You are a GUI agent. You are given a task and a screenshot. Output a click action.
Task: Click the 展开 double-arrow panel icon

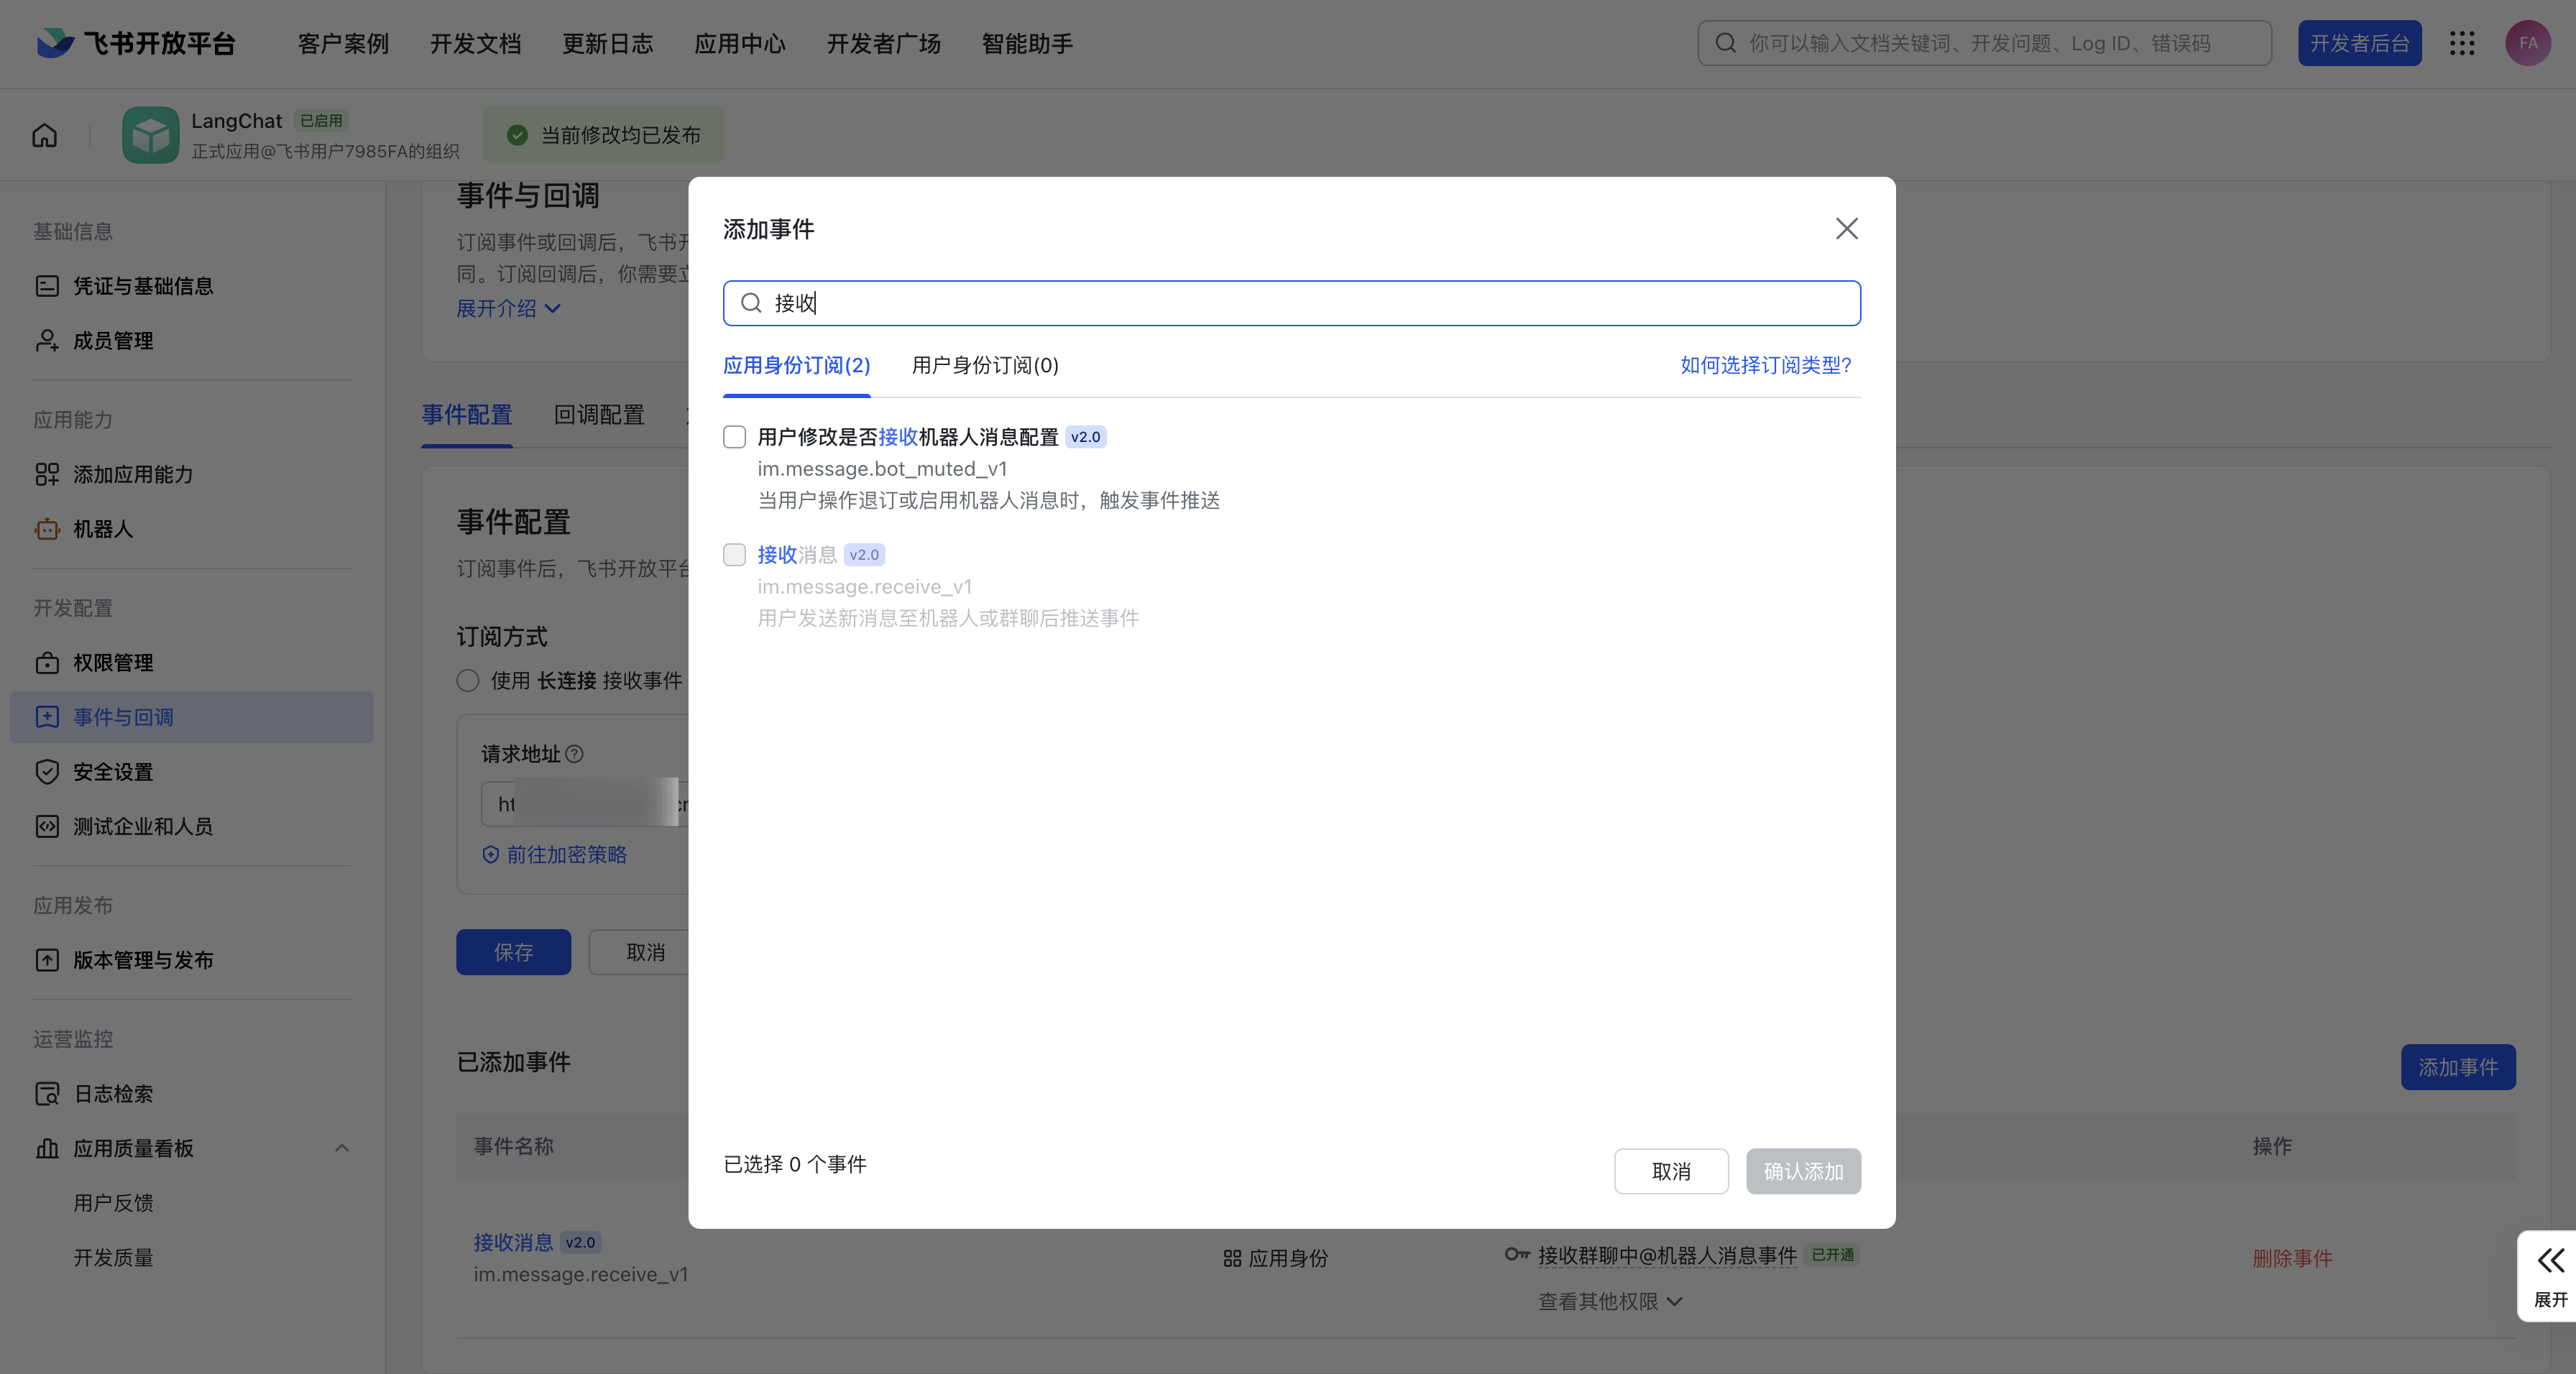click(x=2550, y=1261)
